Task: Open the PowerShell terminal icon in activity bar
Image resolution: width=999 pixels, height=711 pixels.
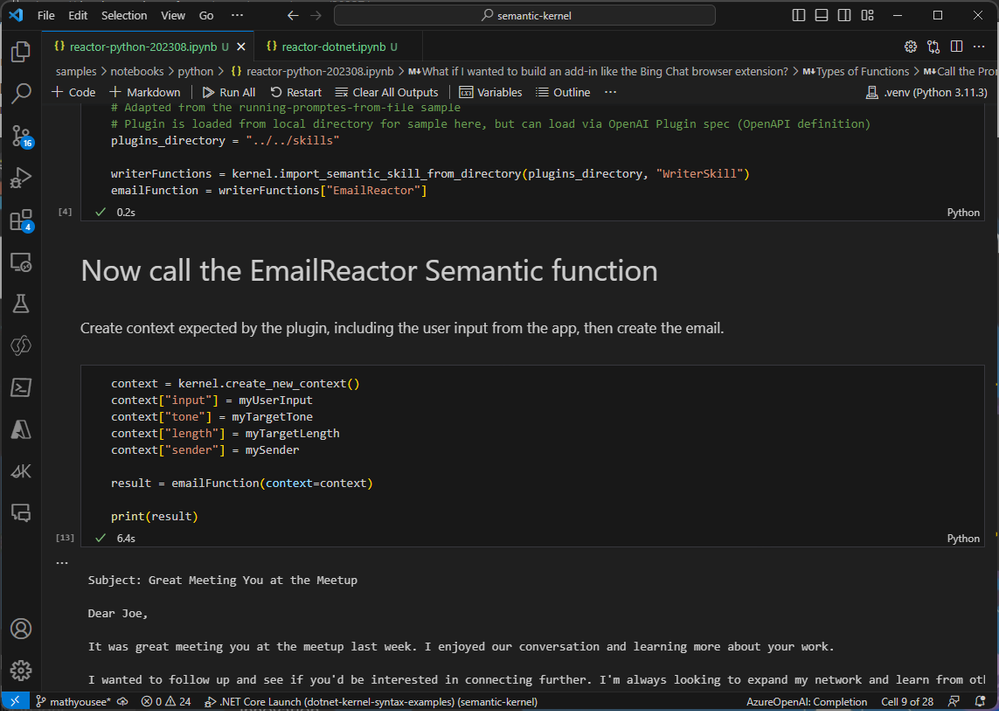Action: 20,387
